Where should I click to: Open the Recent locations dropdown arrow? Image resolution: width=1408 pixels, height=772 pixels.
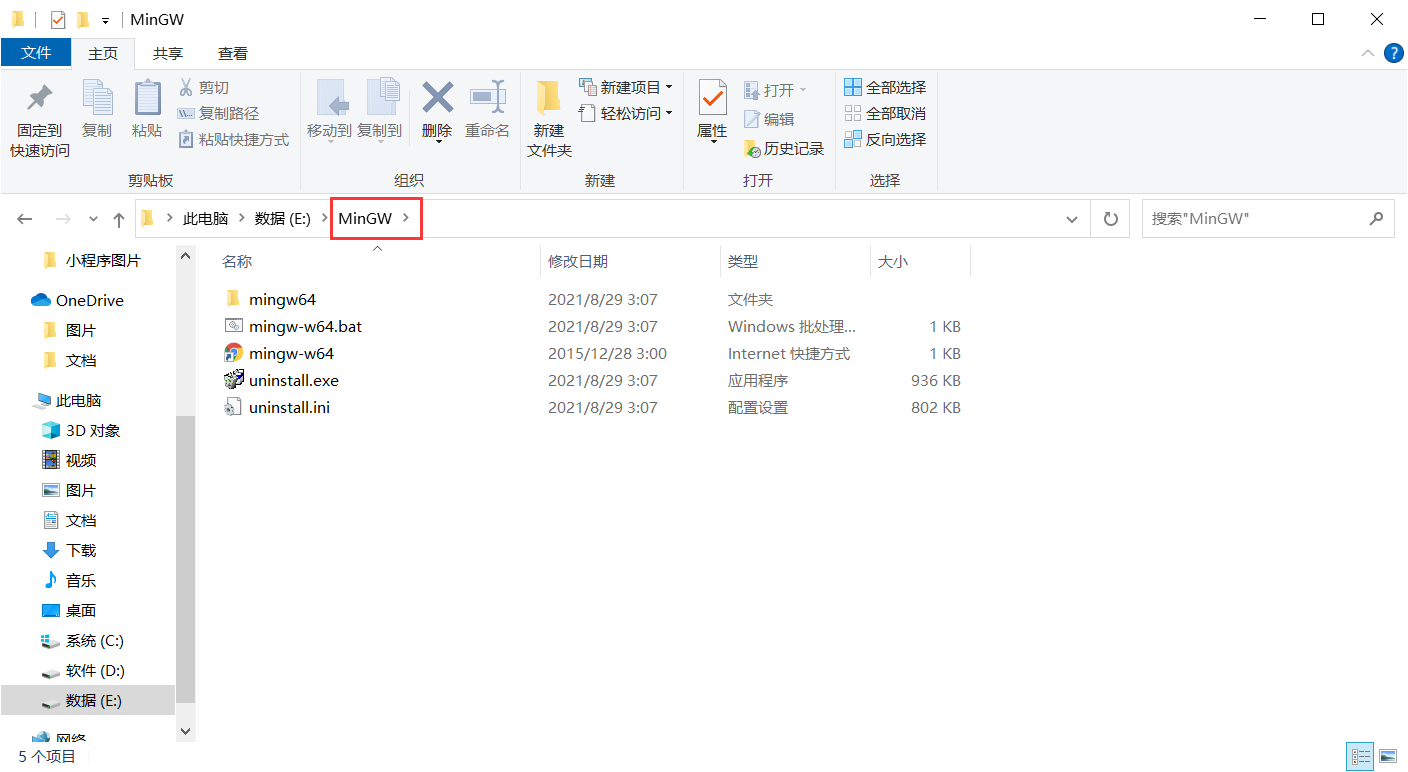coord(93,219)
